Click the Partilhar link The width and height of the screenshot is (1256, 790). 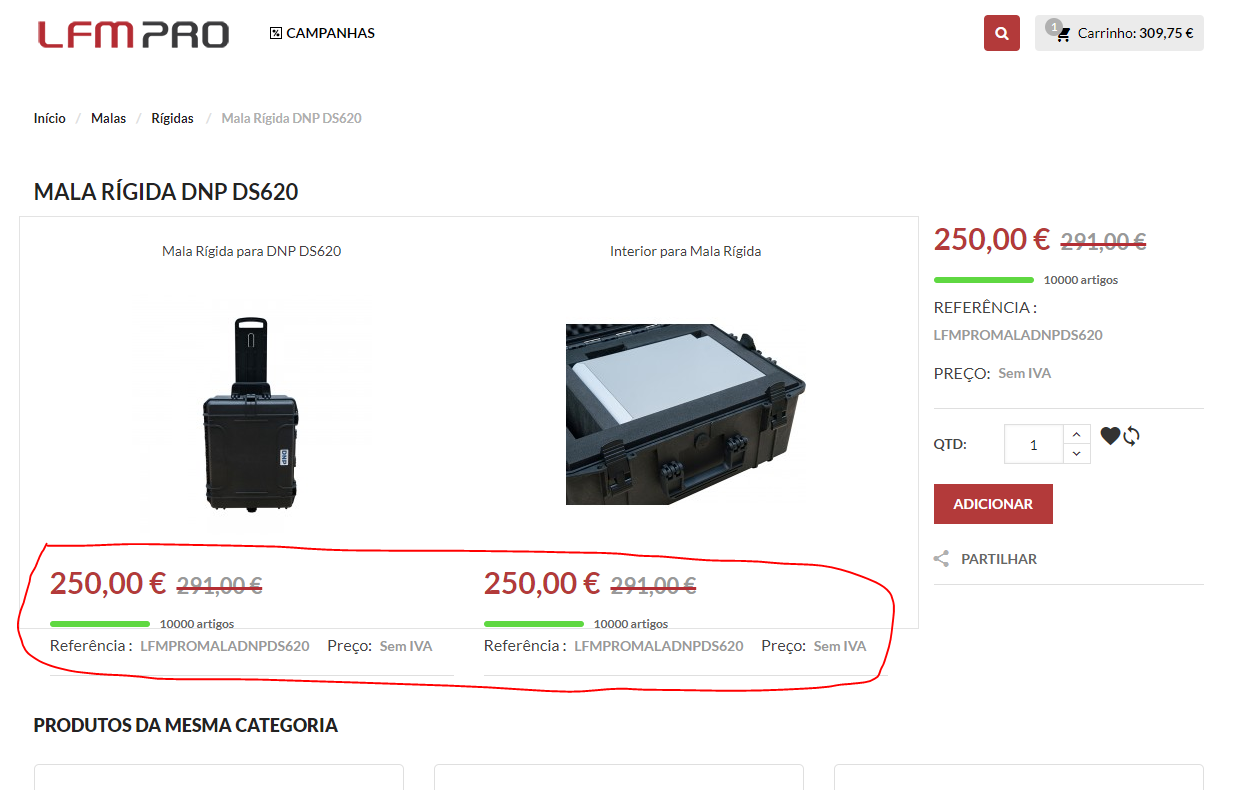[999, 559]
